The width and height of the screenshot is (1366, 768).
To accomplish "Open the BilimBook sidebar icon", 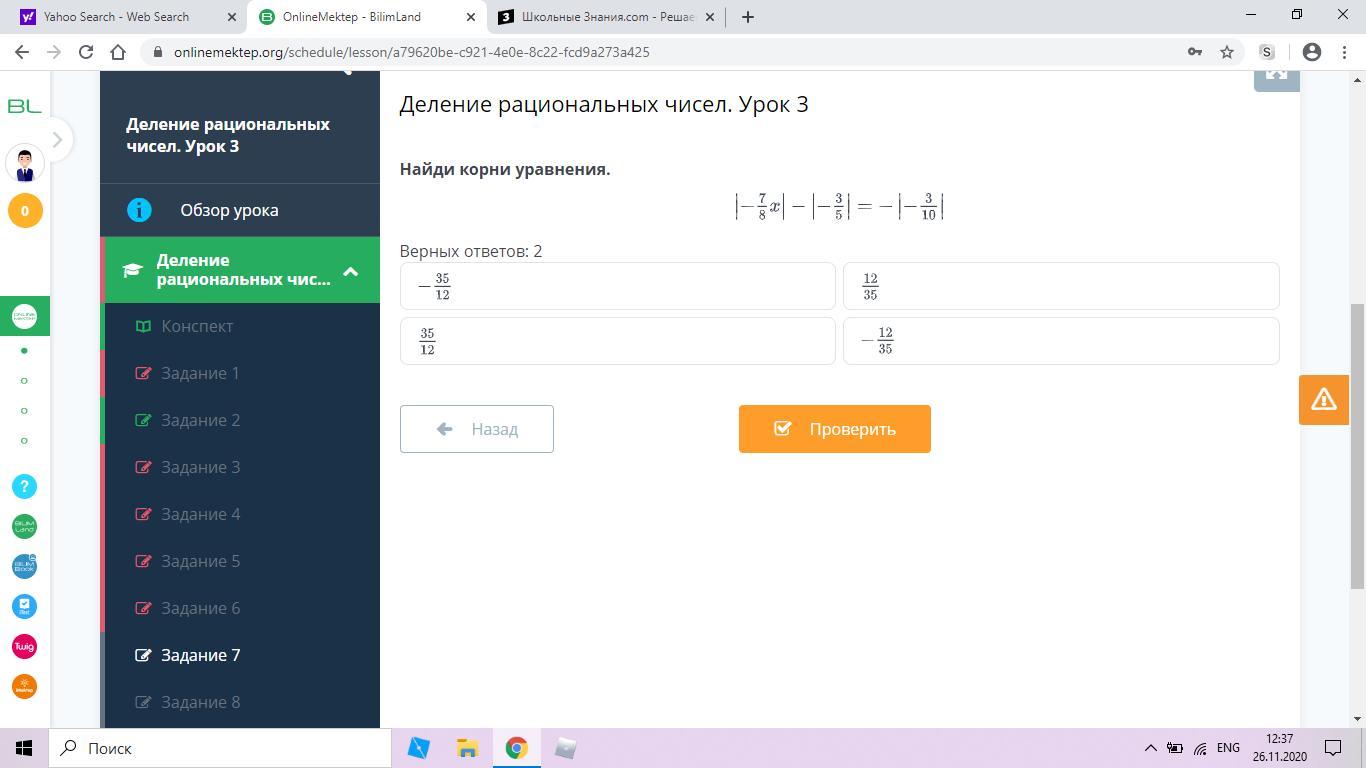I will click(x=24, y=566).
